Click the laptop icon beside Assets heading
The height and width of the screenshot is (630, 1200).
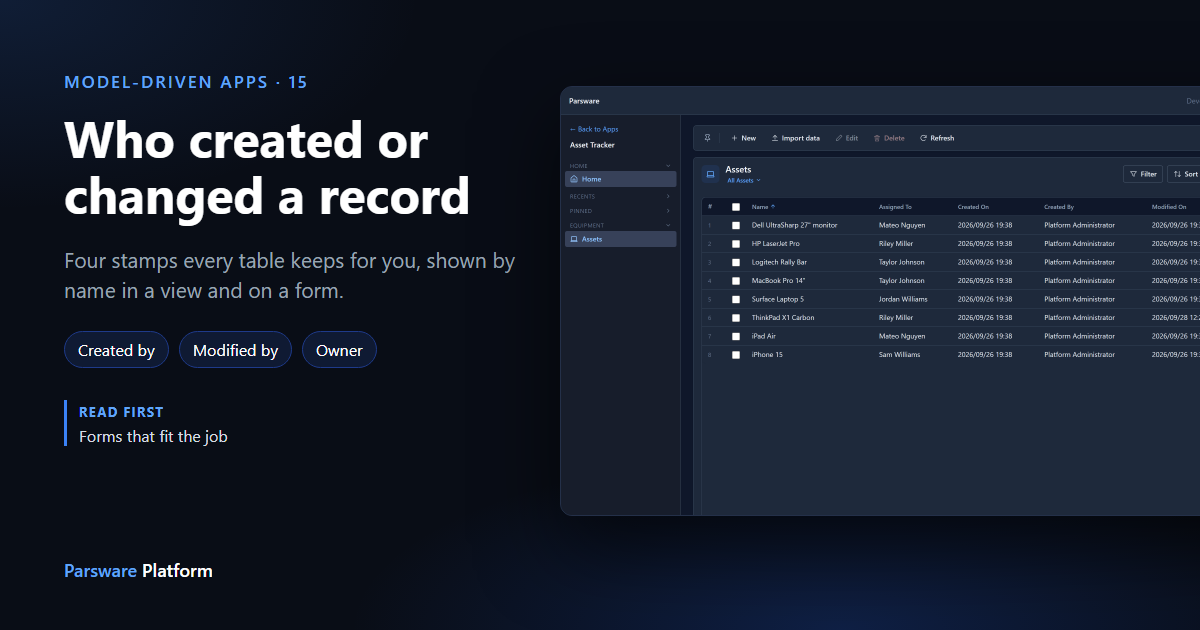710,174
